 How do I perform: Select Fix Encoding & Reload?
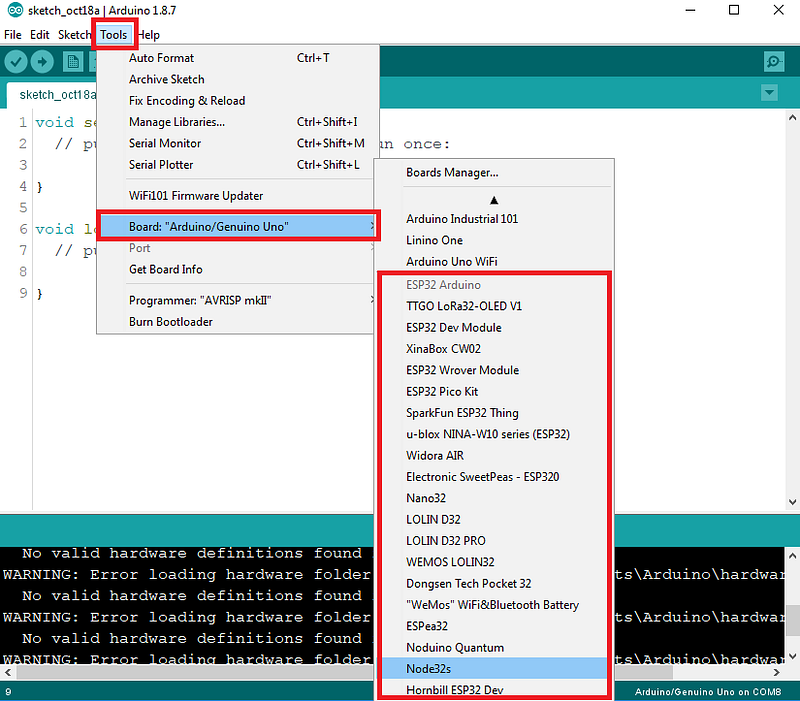coord(238,101)
